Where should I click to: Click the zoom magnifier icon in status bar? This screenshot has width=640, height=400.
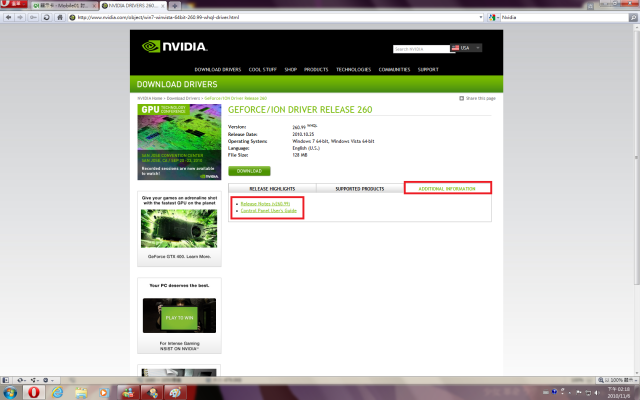tap(600, 380)
